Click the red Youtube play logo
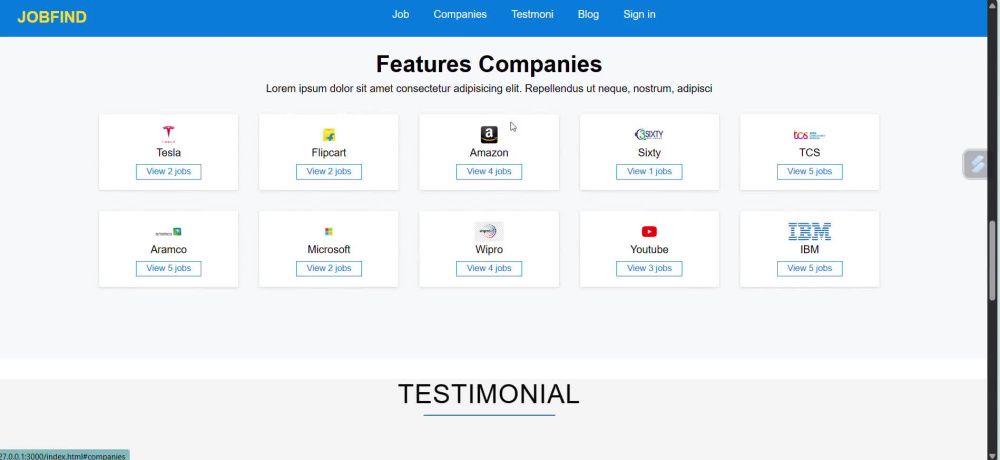This screenshot has height=460, width=1000. 649,232
